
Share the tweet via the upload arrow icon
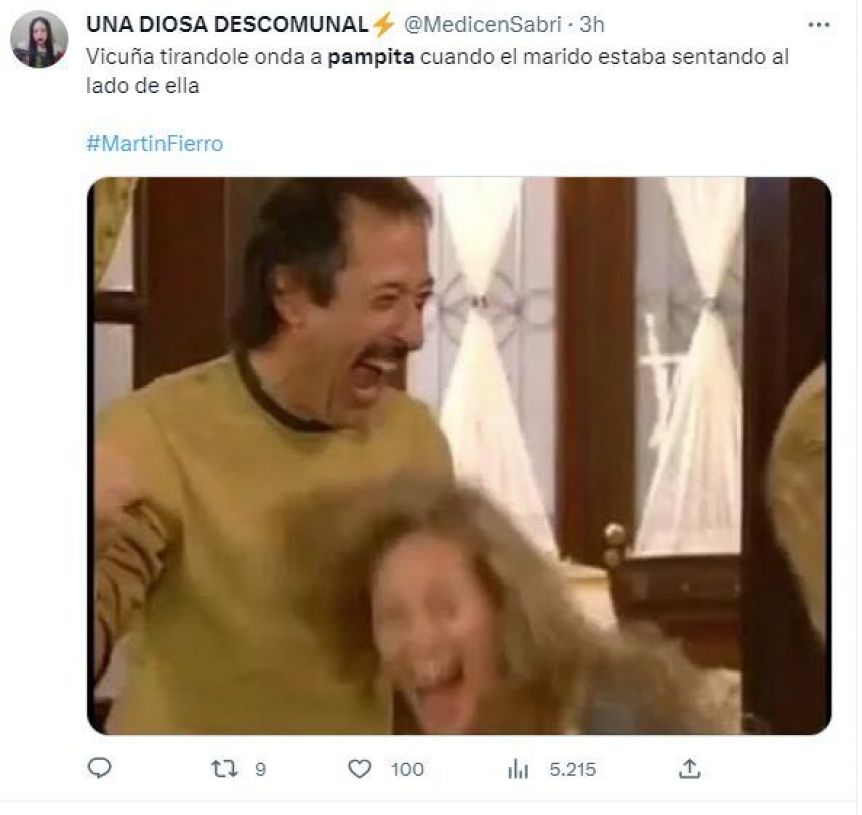click(x=689, y=769)
